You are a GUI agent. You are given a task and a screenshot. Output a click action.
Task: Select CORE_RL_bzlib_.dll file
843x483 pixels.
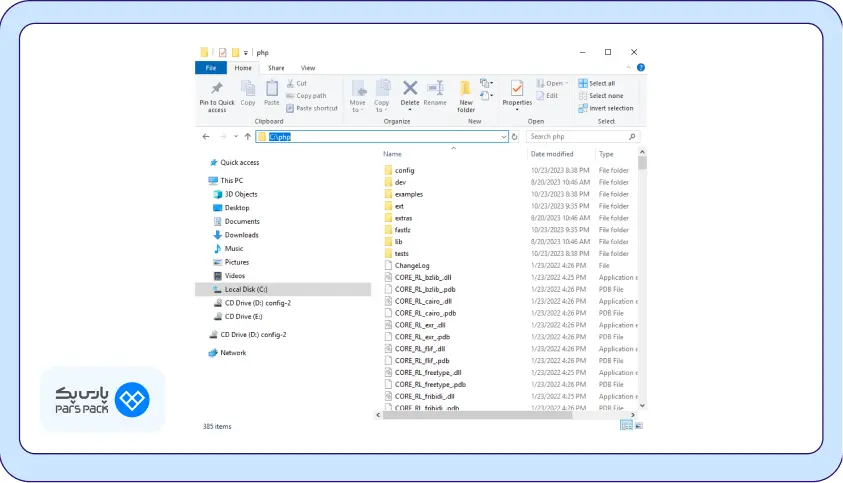point(418,278)
